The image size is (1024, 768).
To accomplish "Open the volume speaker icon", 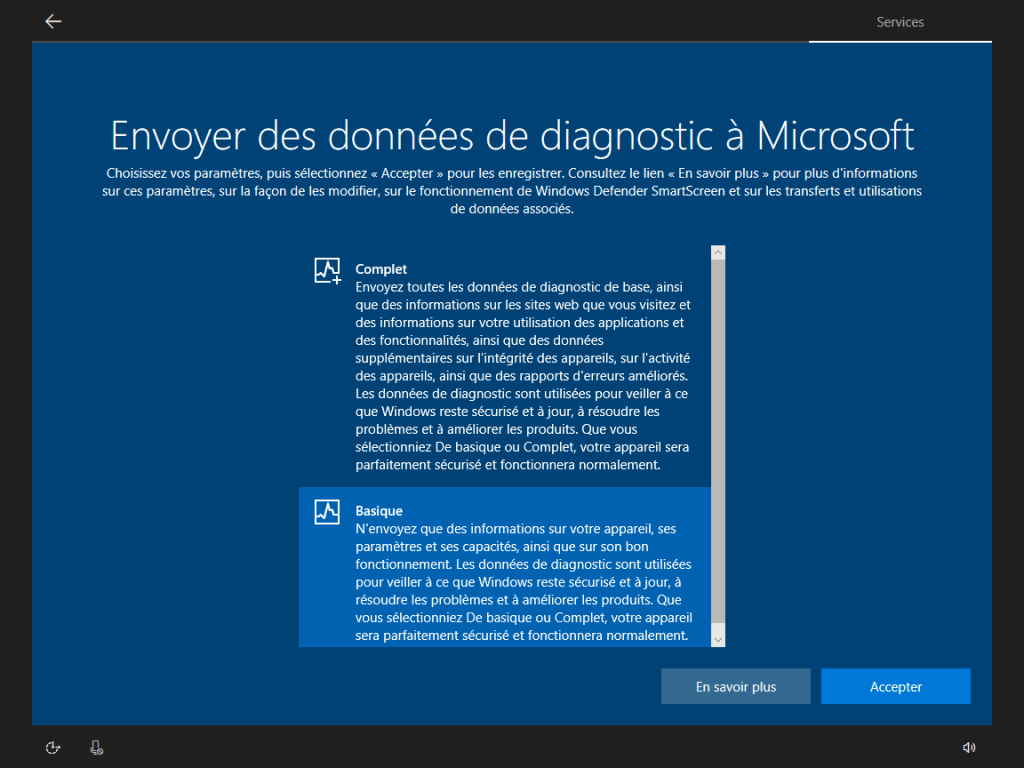I will pyautogui.click(x=968, y=747).
